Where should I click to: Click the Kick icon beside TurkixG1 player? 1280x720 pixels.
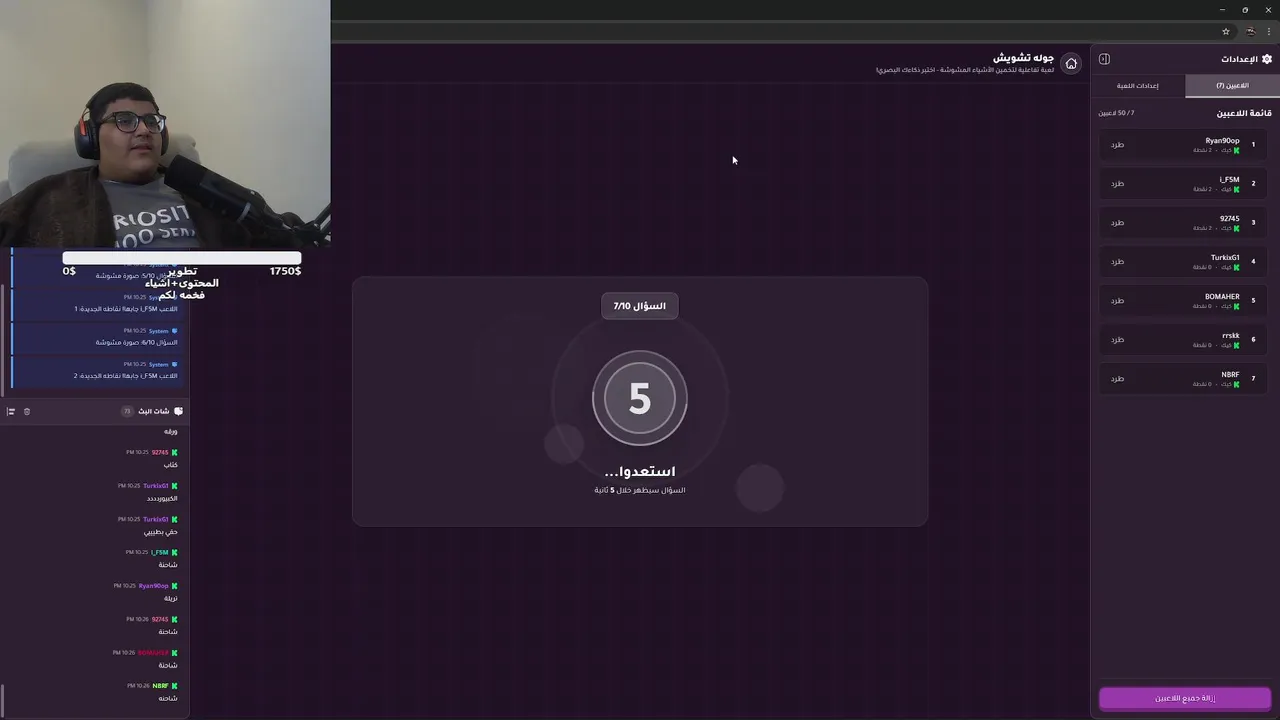click(1237, 267)
